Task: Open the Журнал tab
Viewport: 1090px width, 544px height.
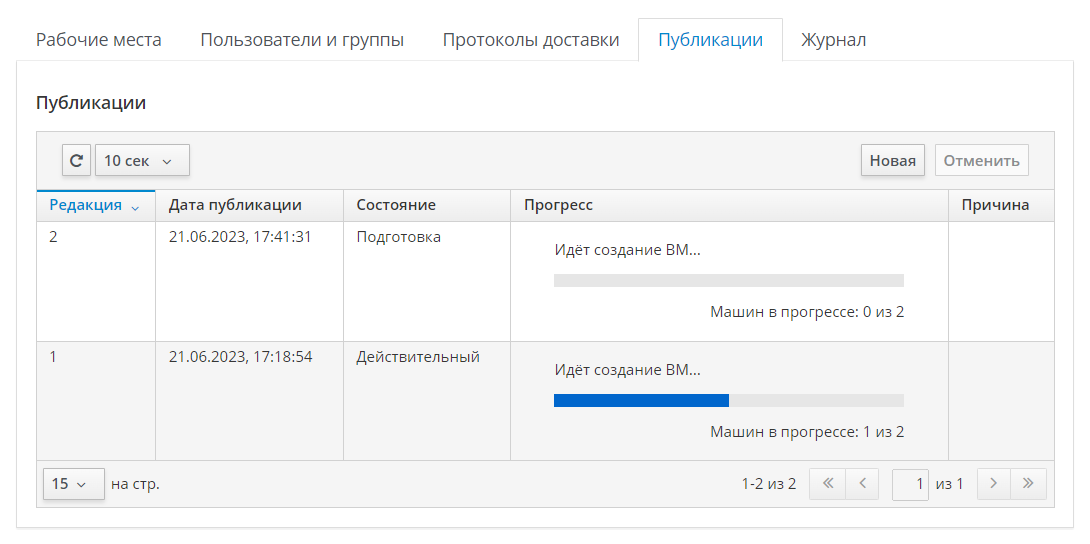Action: click(x=833, y=40)
